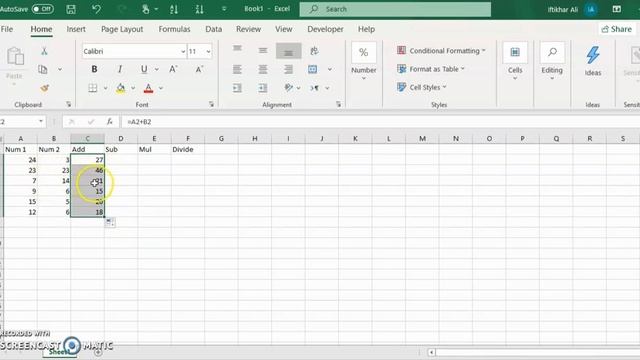
Task: Click Sort Ascending icon in quick access
Action: 174,9
